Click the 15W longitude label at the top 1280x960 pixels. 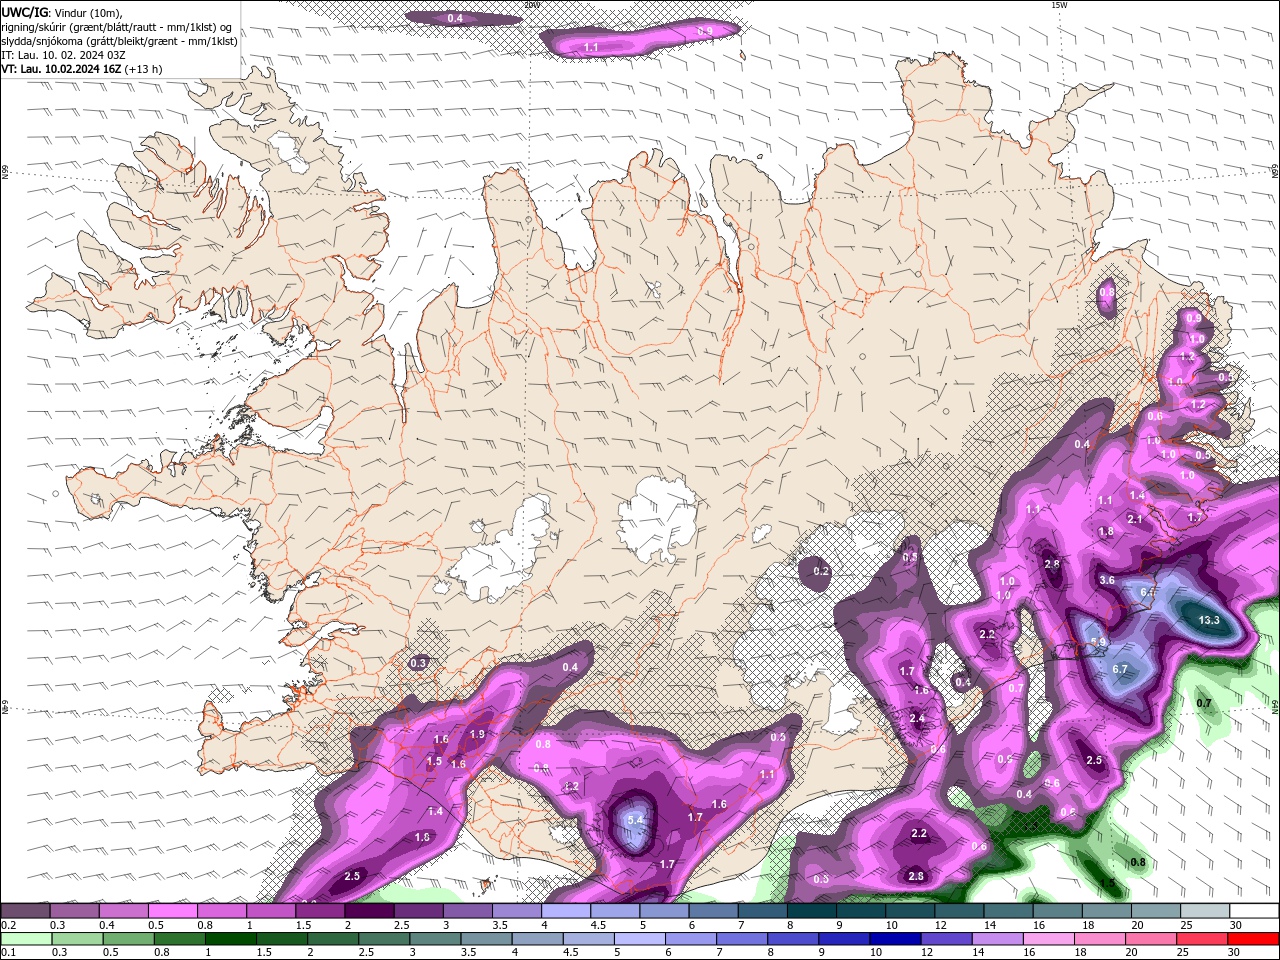click(x=1059, y=5)
